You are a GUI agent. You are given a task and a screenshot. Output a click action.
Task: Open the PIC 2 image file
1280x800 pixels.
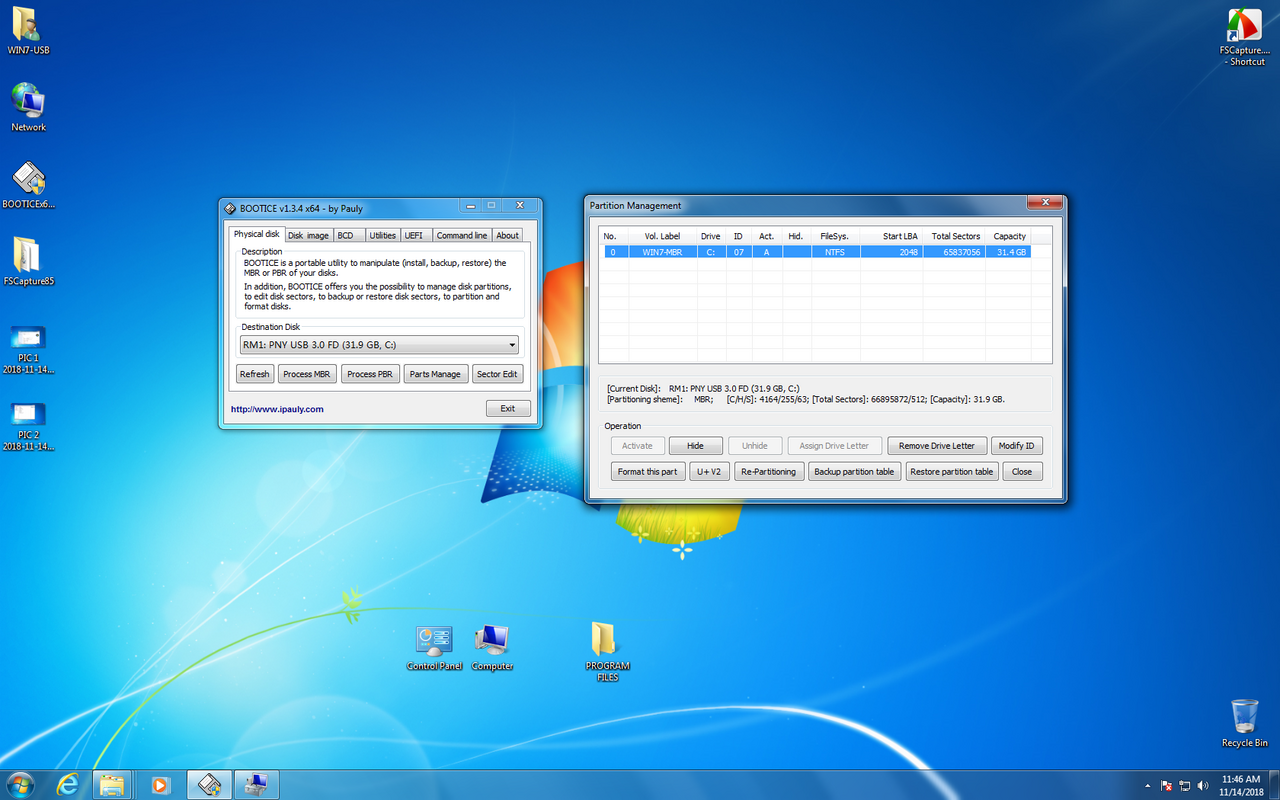click(28, 426)
